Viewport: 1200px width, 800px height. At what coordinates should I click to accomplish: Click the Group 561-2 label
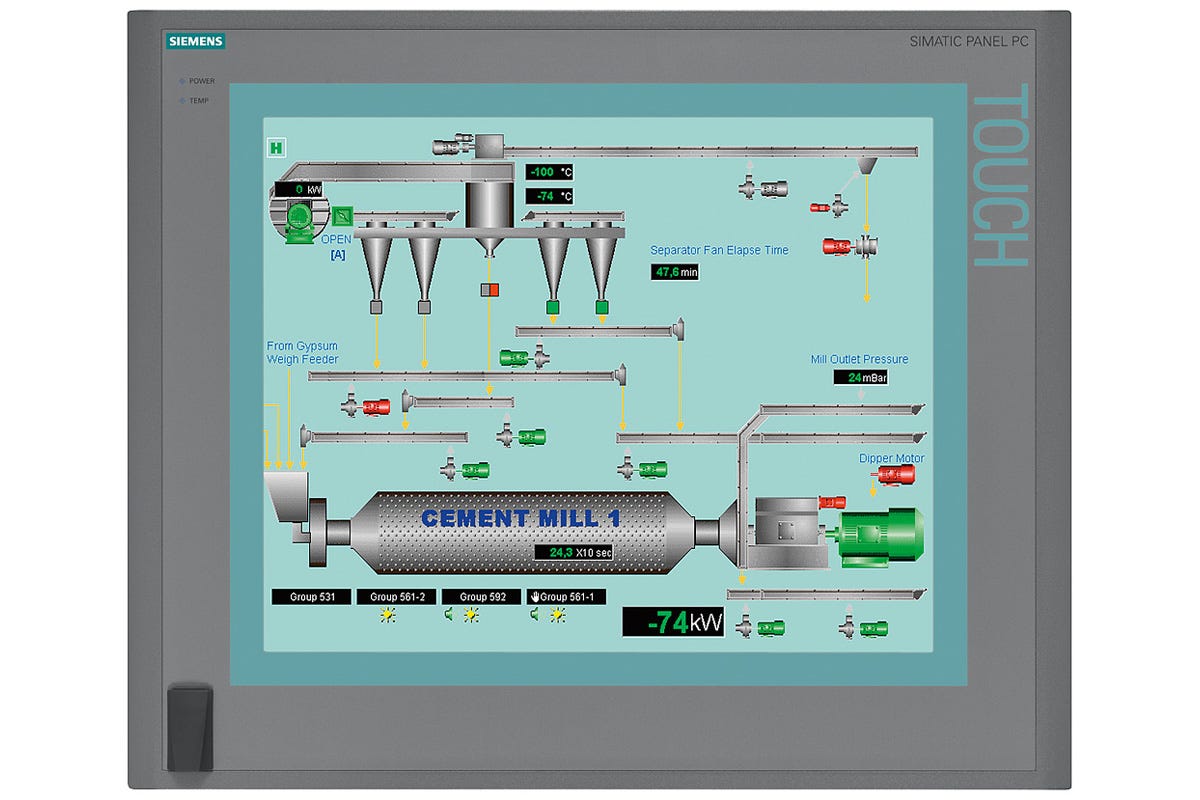point(396,597)
